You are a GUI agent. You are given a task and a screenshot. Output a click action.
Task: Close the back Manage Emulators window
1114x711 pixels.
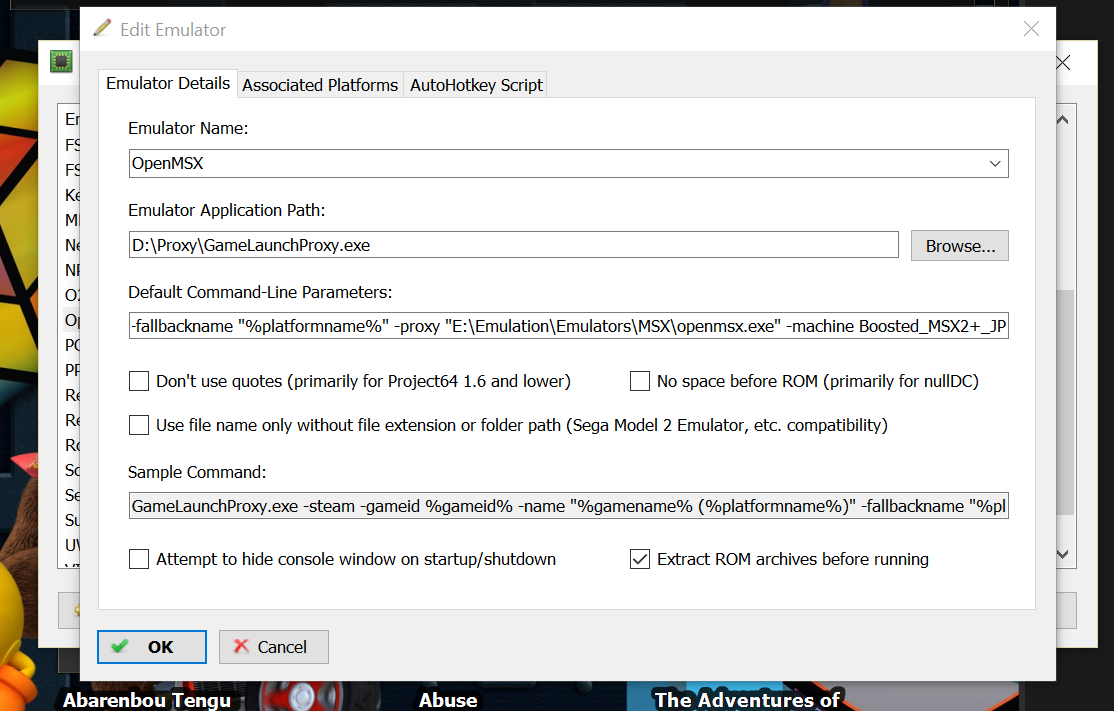coord(1064,63)
